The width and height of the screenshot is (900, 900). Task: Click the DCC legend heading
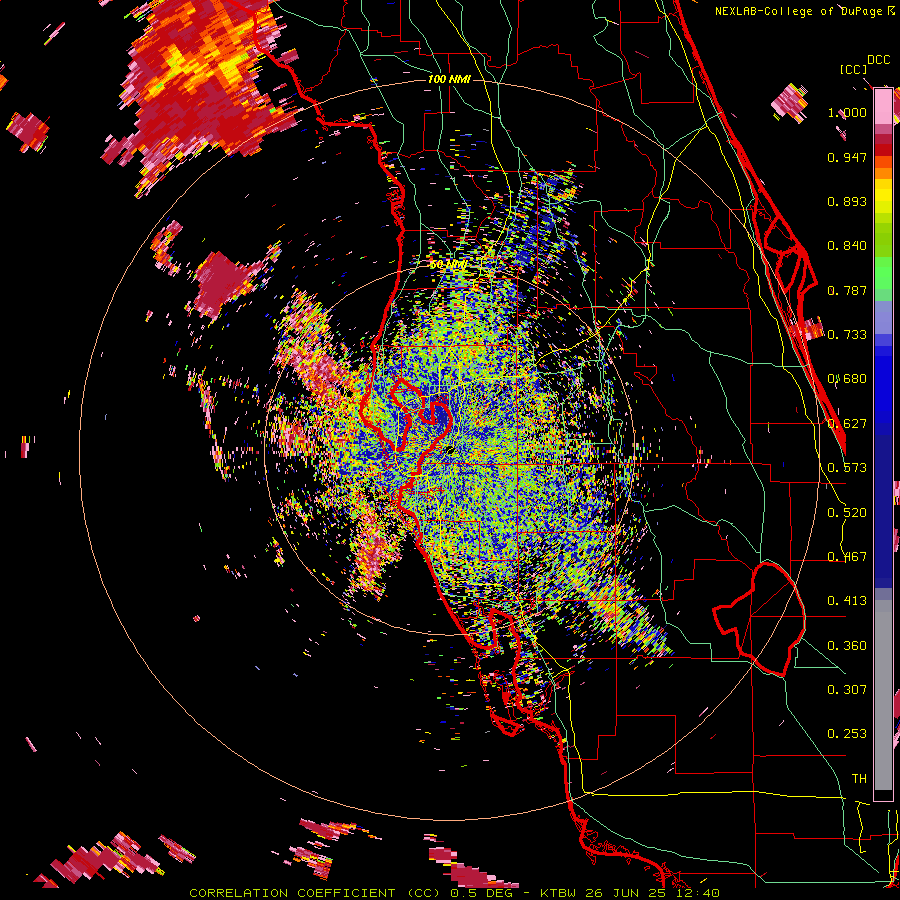(x=878, y=60)
